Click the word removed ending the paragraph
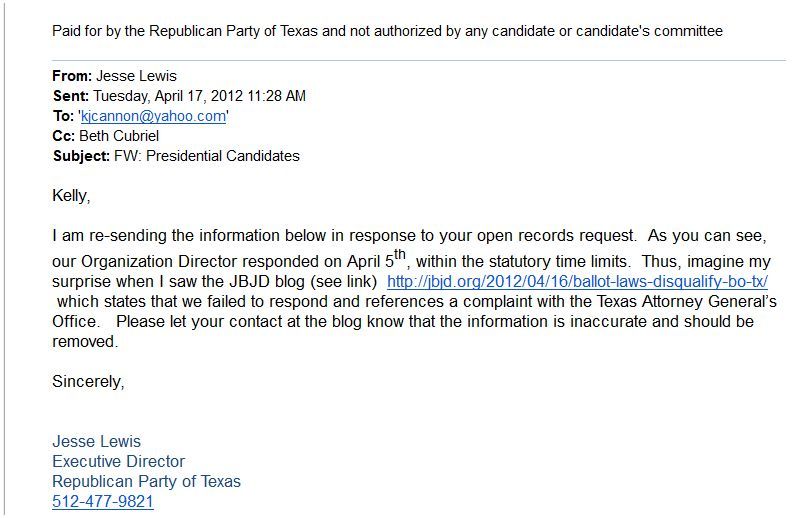 pyautogui.click(x=85, y=341)
